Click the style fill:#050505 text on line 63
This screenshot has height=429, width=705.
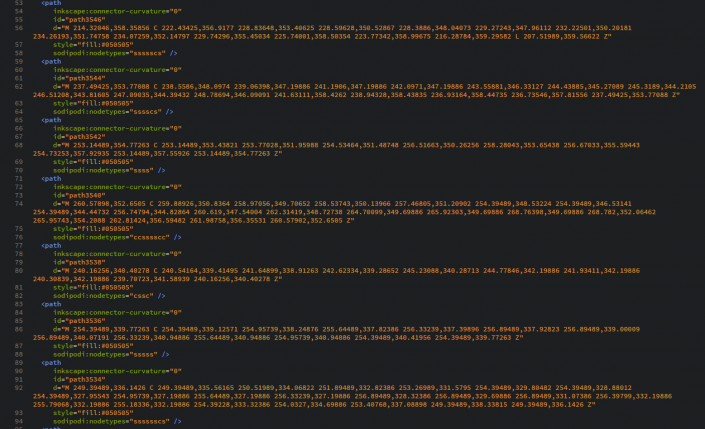coord(93,103)
